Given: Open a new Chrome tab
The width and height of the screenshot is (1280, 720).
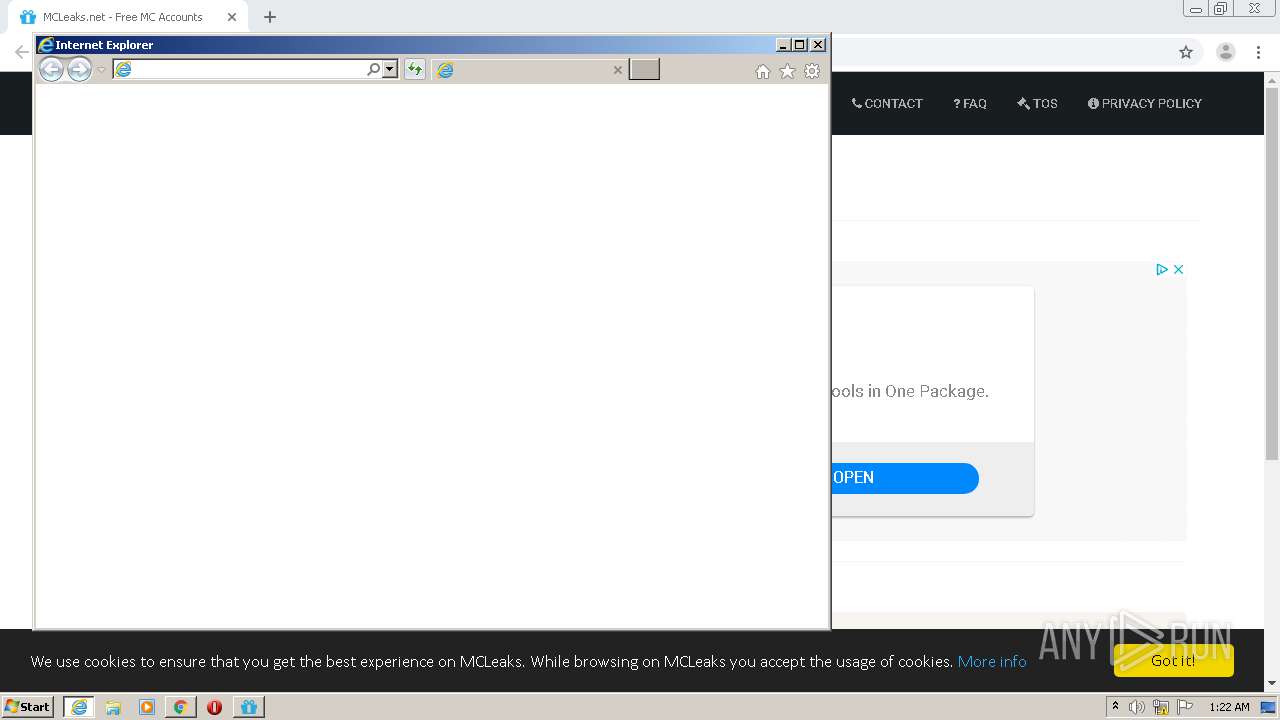Looking at the screenshot, I should coord(270,17).
